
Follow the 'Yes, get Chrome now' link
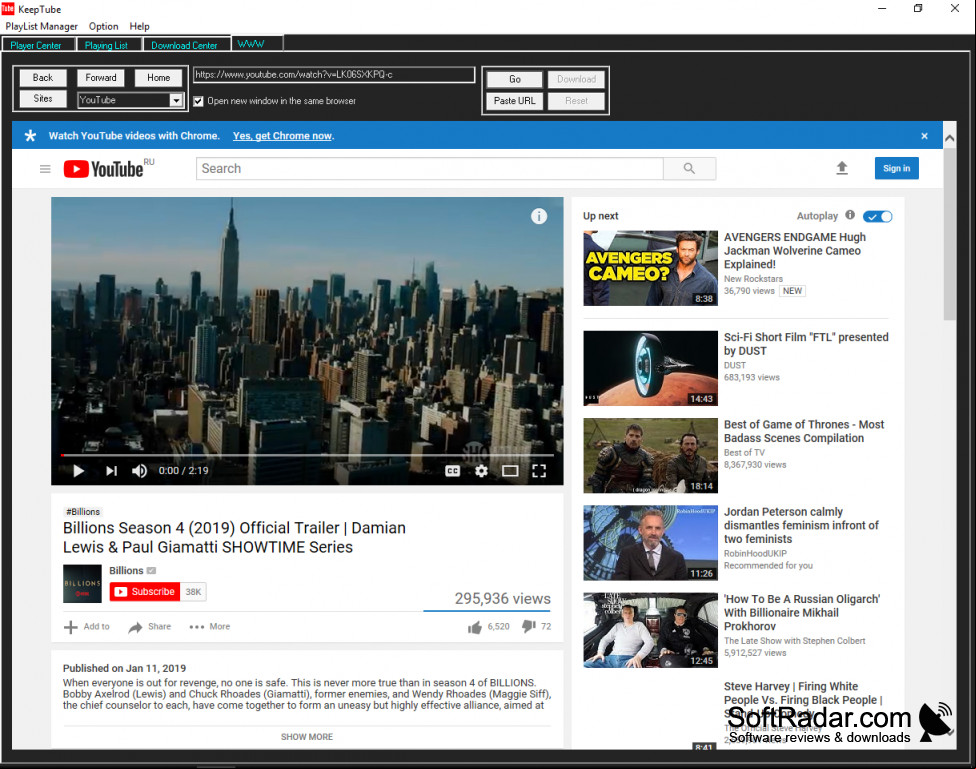(283, 136)
